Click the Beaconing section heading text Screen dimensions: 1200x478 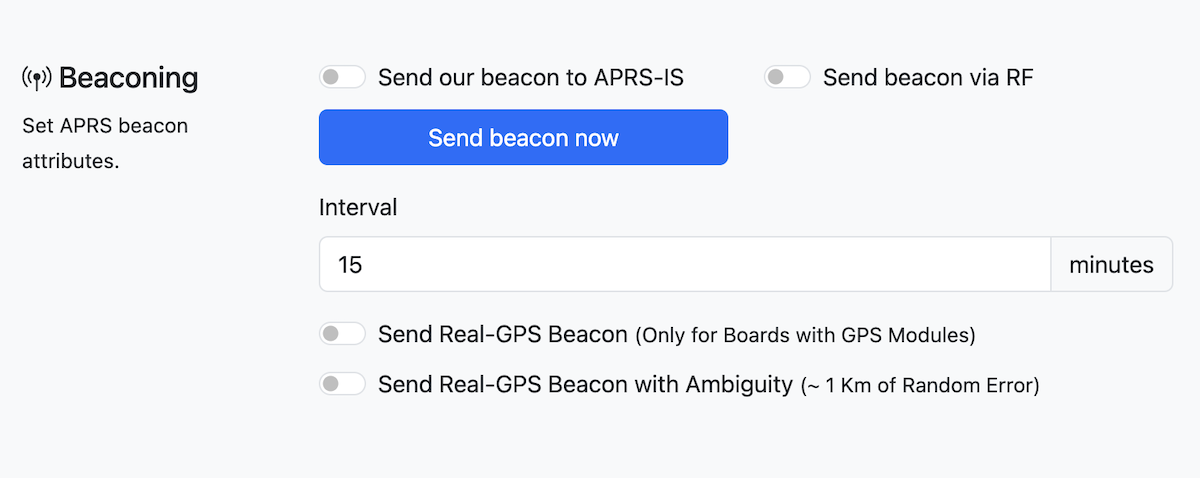[x=128, y=78]
